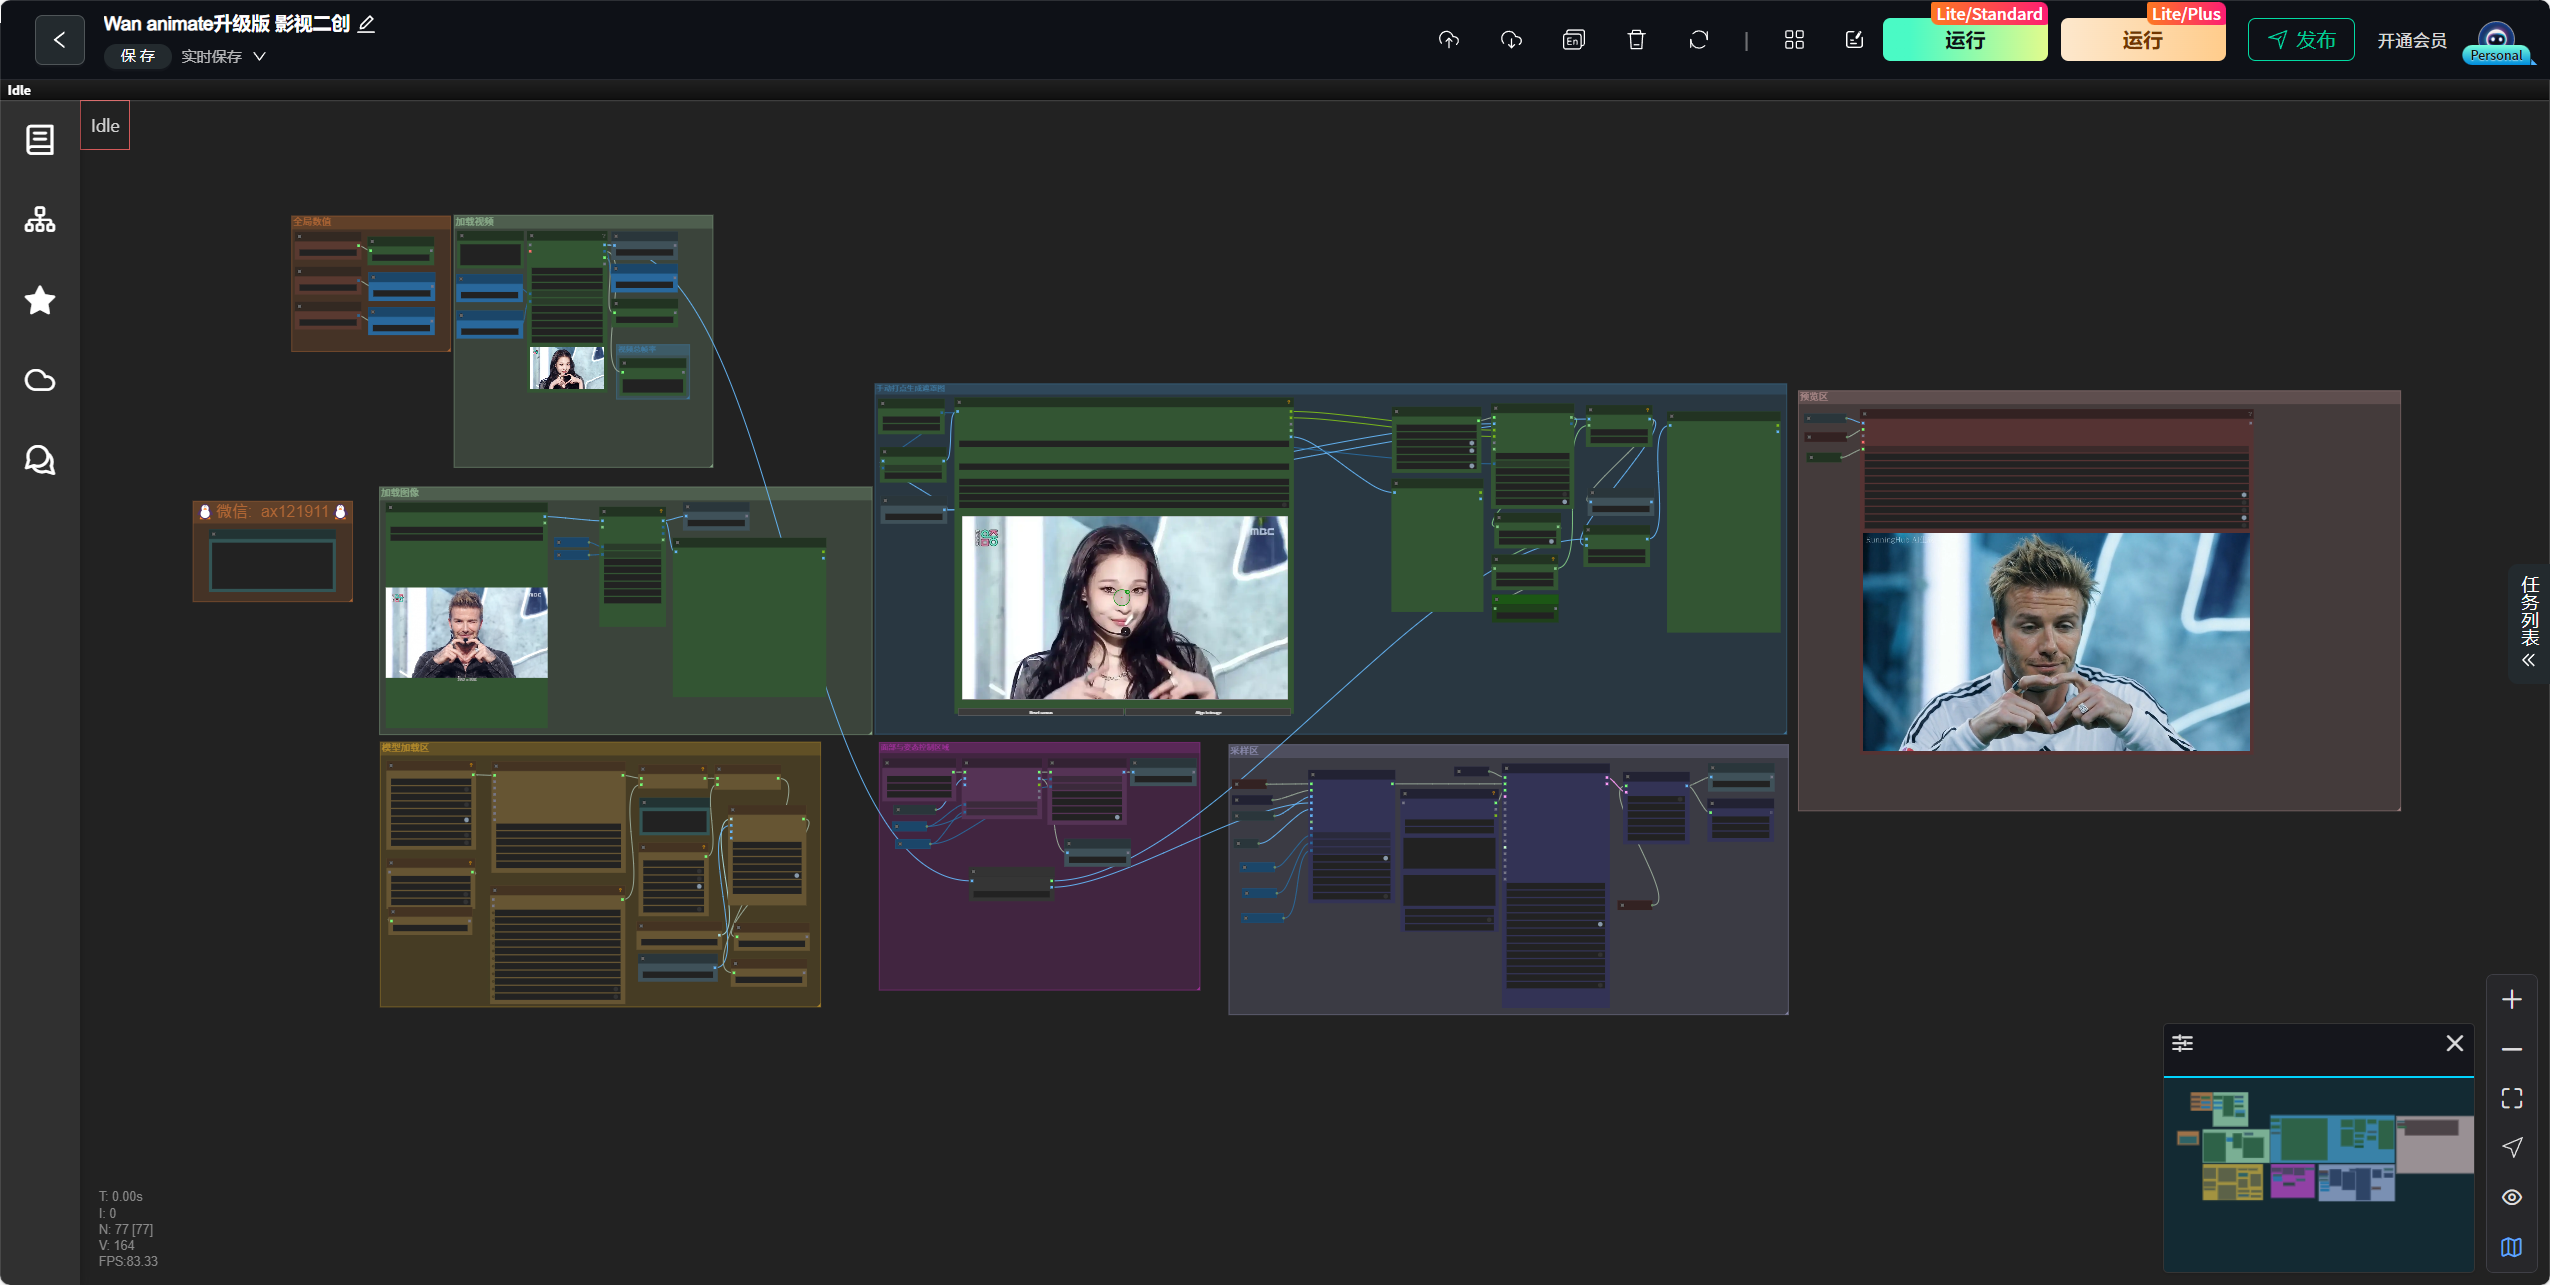Open the 开通会员 menu item
The image size is (2550, 1285).
click(2411, 40)
